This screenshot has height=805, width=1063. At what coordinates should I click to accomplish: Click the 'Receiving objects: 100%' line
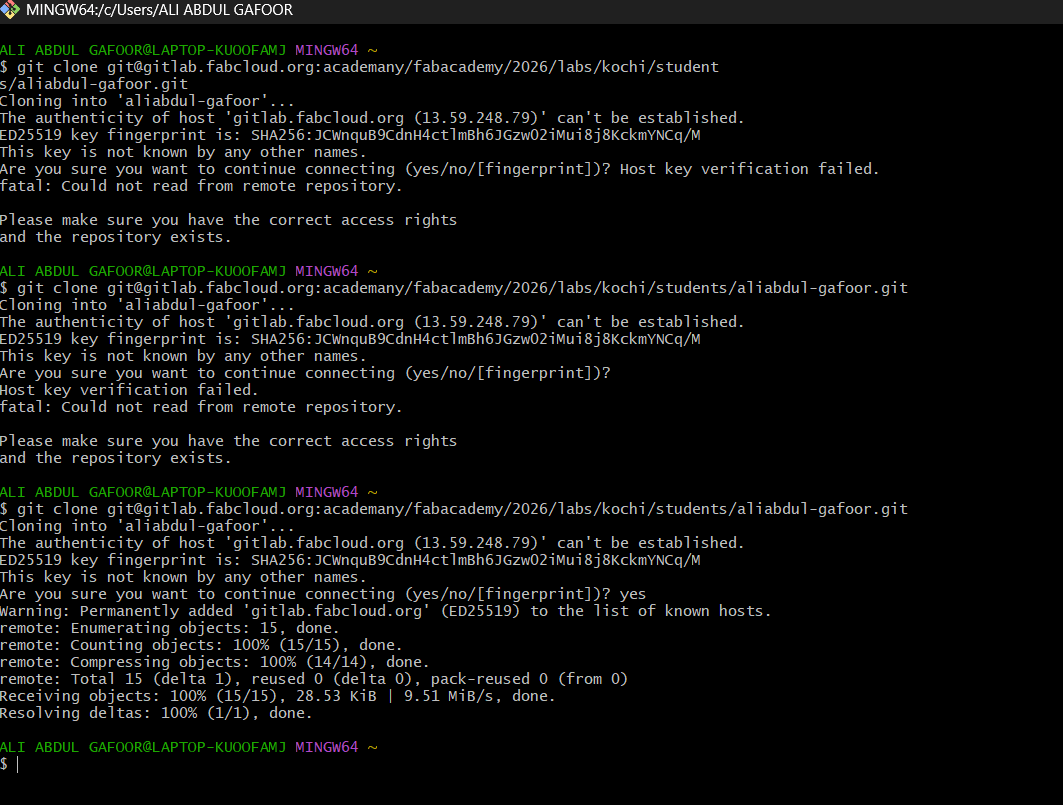pos(277,696)
